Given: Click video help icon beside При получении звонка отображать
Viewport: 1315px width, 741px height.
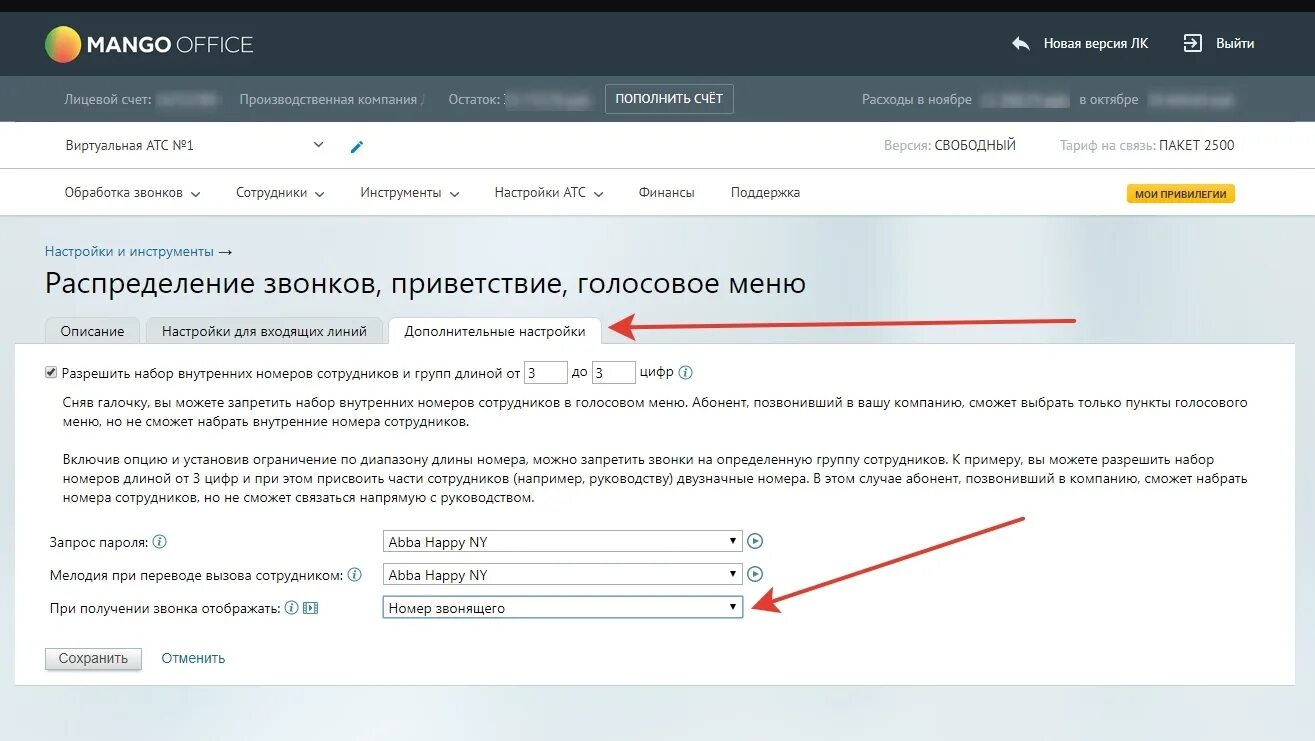Looking at the screenshot, I should point(310,607).
